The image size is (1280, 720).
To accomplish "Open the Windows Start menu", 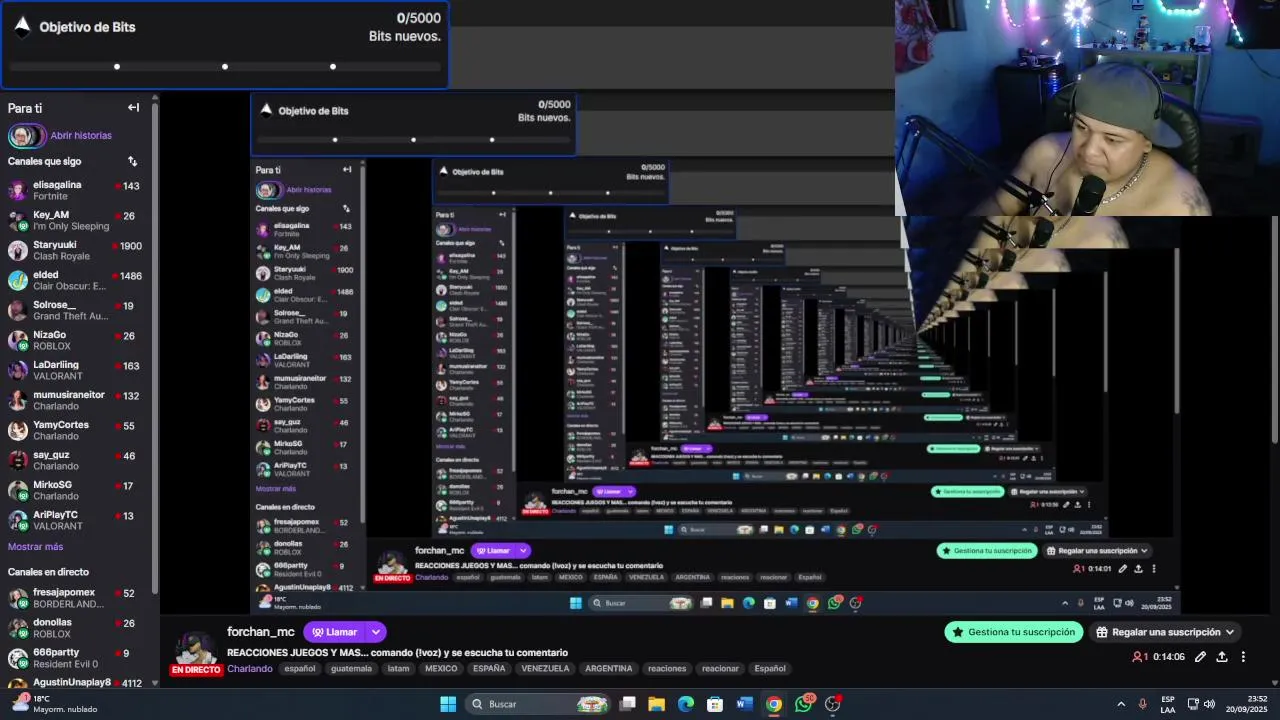I will [x=448, y=704].
